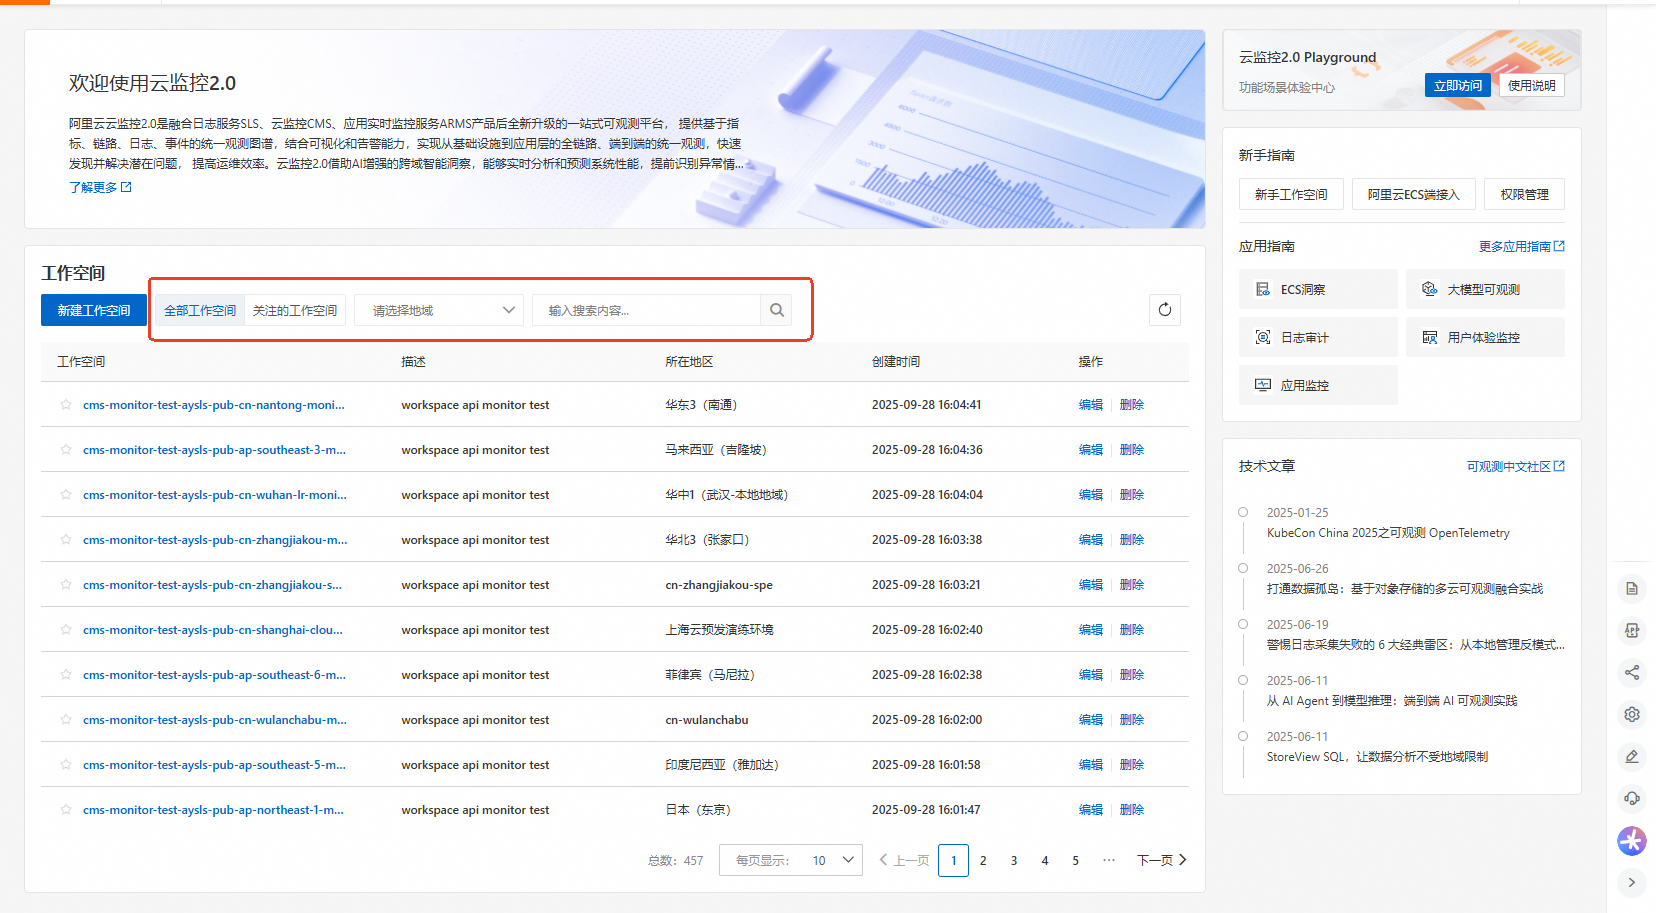This screenshot has height=913, width=1656.
Task: Open article KubeCon China 2025之可观测 OpenTelemetry
Action: [1388, 533]
